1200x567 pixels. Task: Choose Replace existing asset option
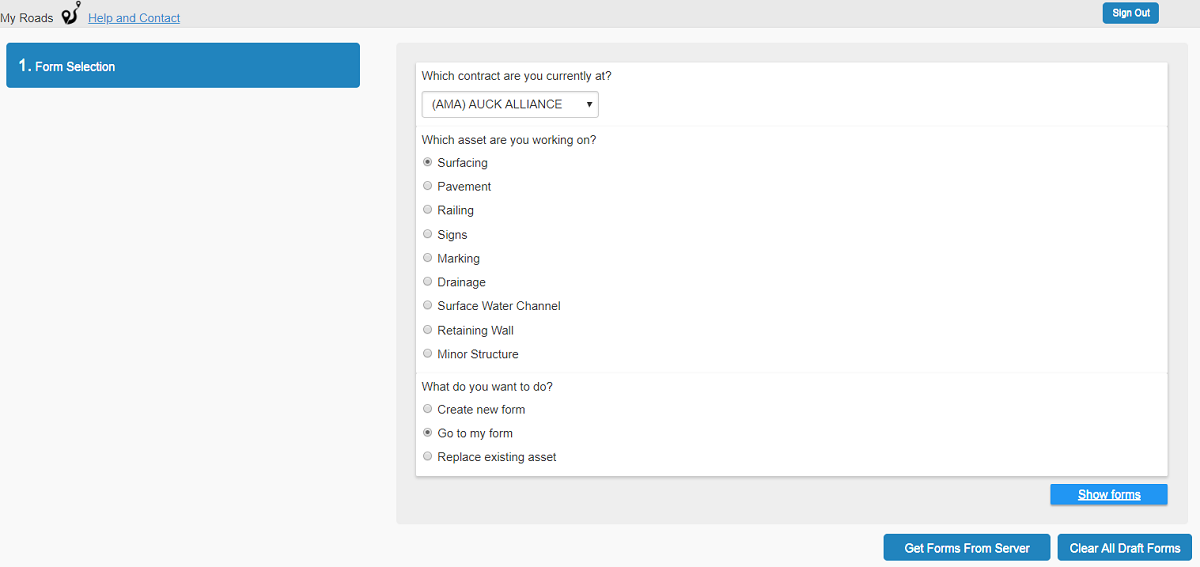pyautogui.click(x=428, y=457)
